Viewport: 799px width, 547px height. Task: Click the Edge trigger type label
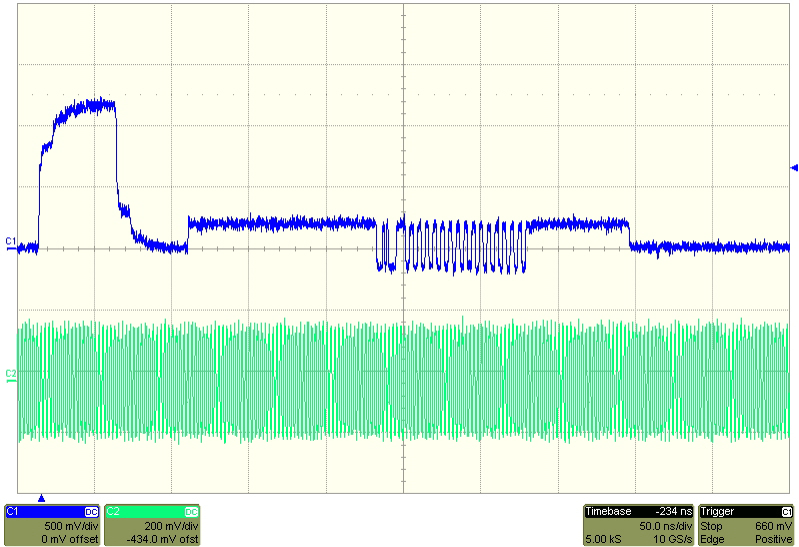(713, 539)
